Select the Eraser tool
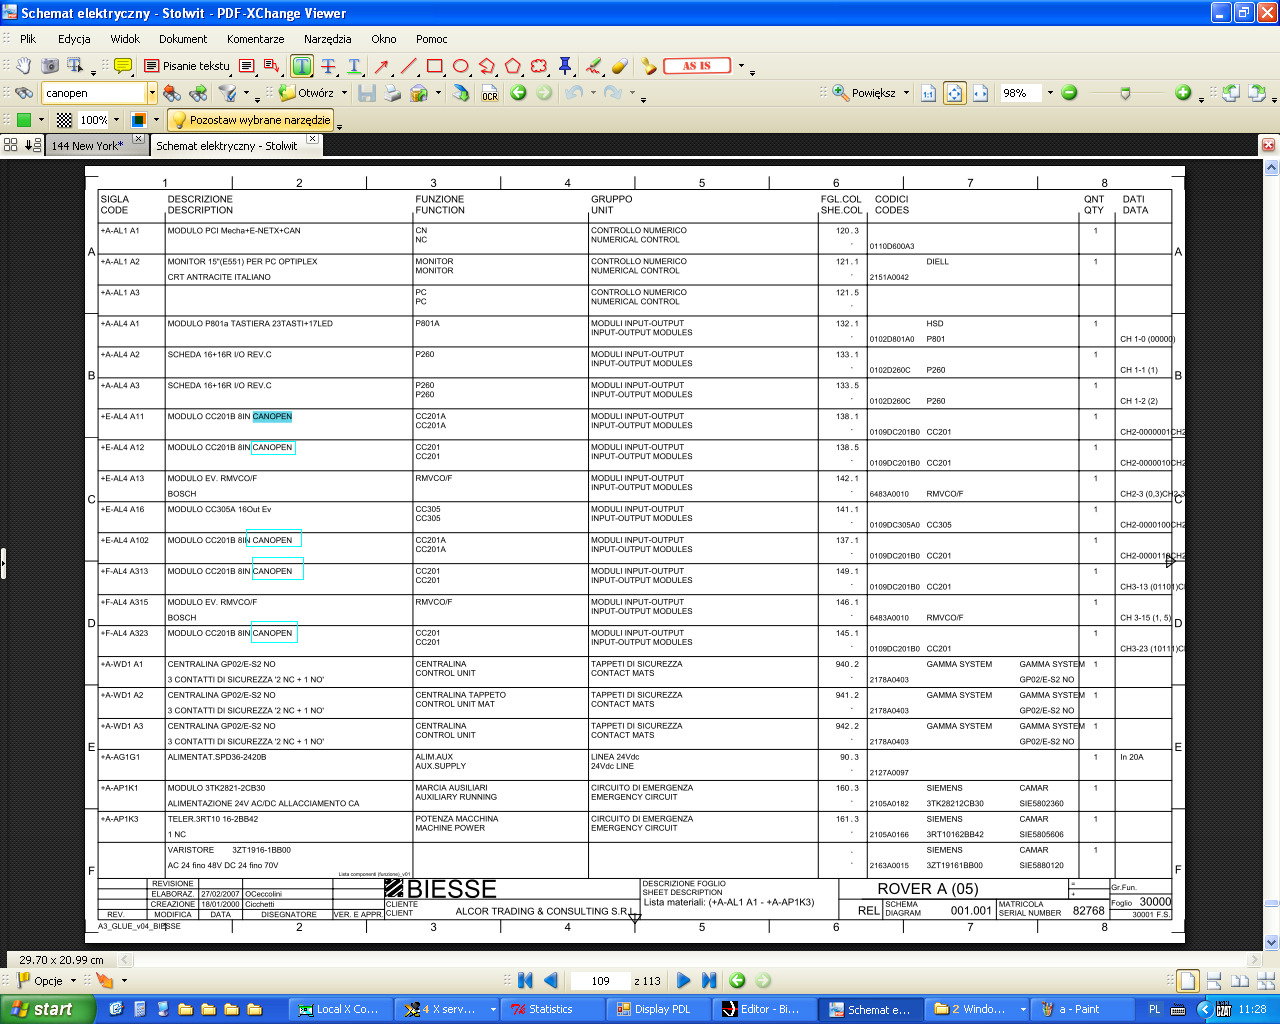The width and height of the screenshot is (1280, 1024). 620,66
